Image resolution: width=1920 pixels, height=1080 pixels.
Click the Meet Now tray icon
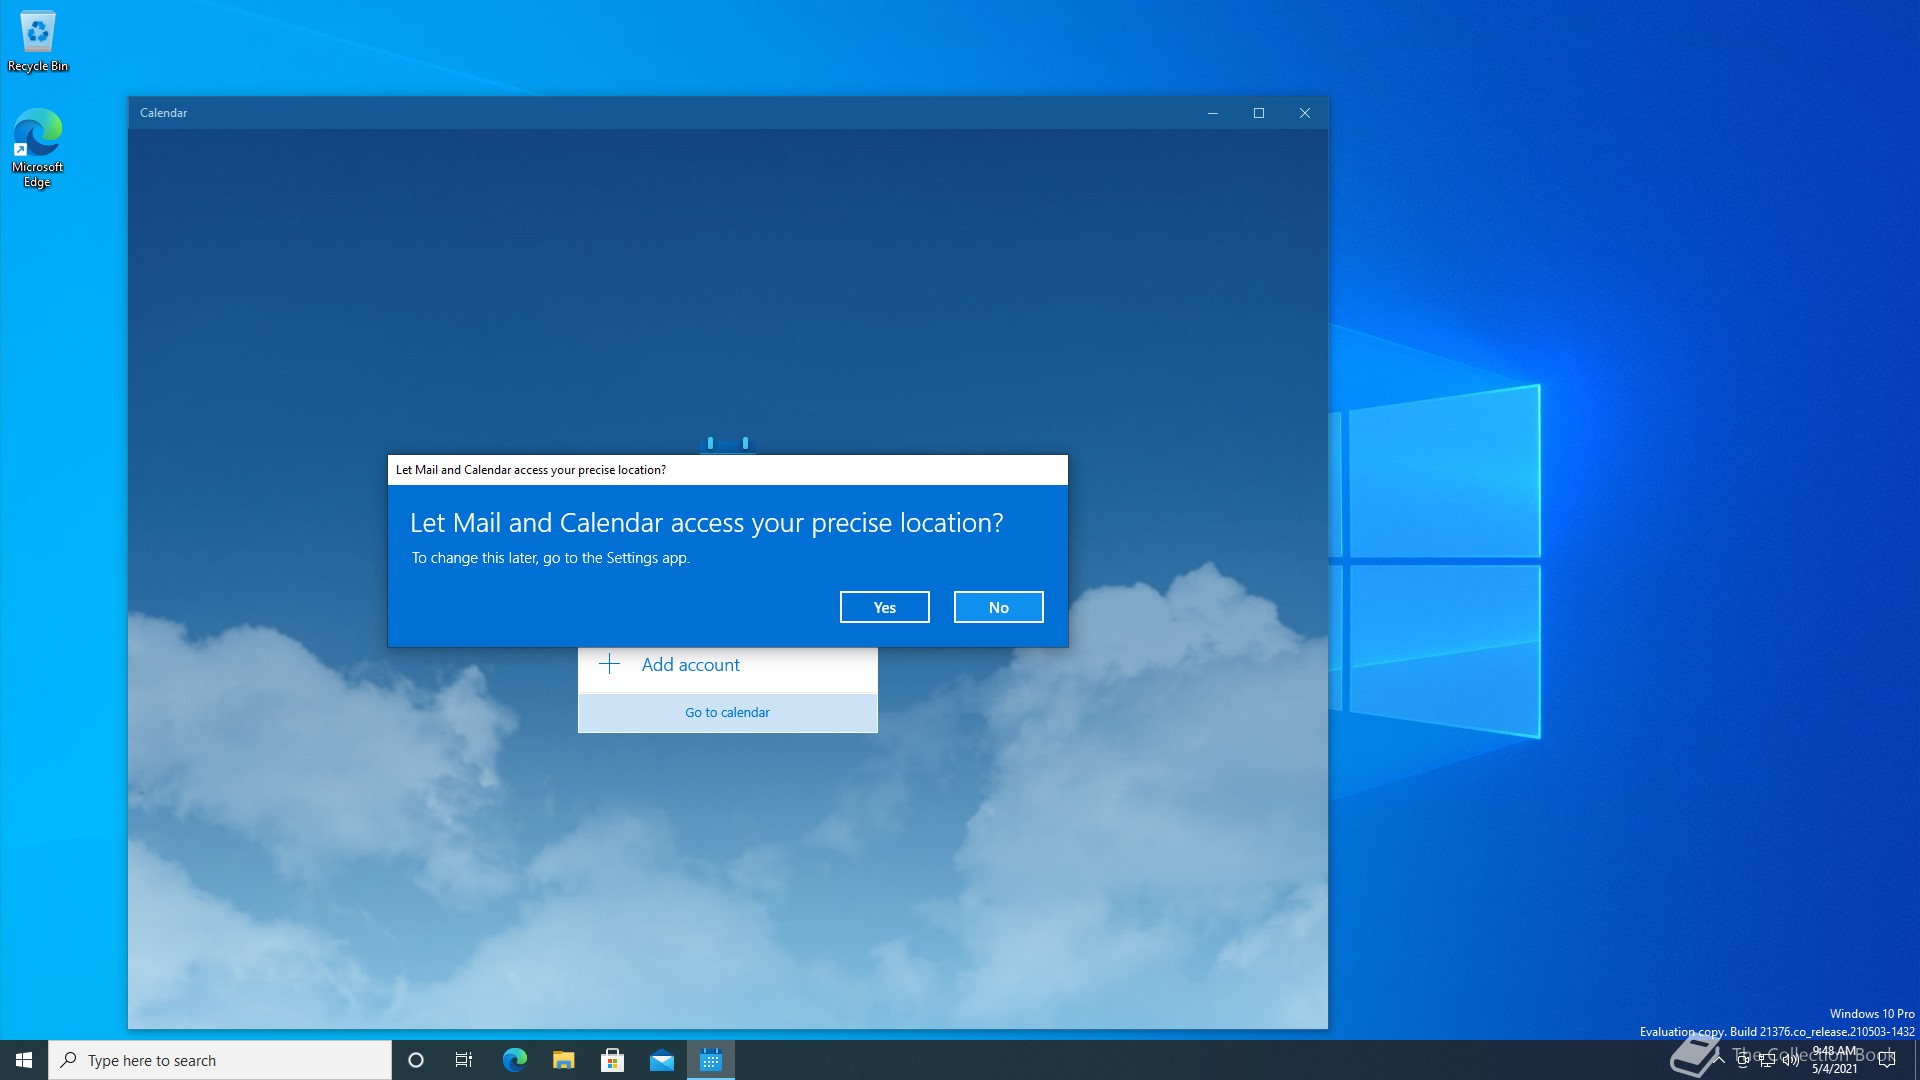(1743, 1060)
